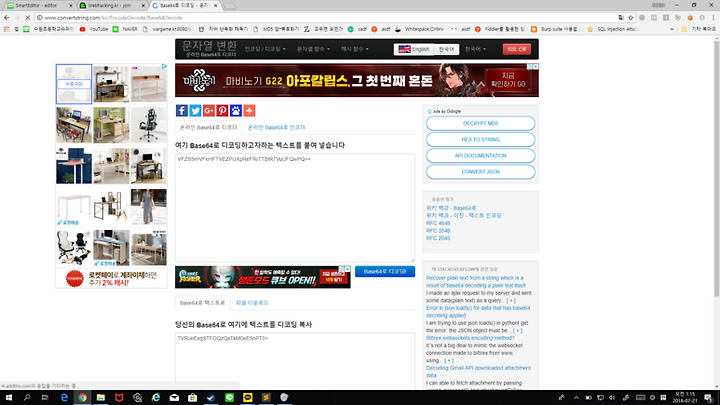Click Base64 input text area
The image size is (720, 405).
click(x=295, y=208)
